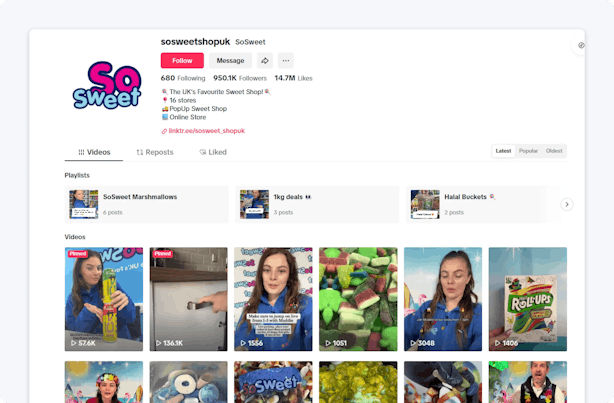Sort videos by Popular
The image size is (614, 403).
click(x=528, y=151)
